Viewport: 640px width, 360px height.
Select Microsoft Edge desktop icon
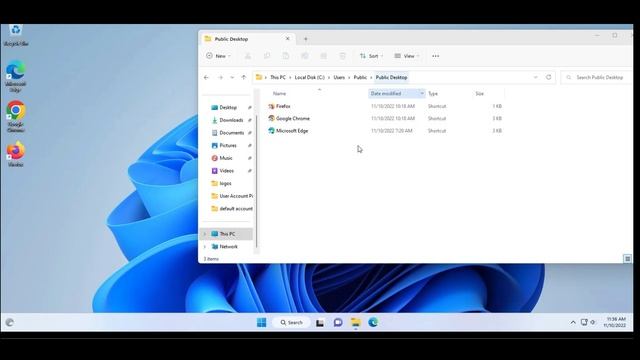coord(16,77)
